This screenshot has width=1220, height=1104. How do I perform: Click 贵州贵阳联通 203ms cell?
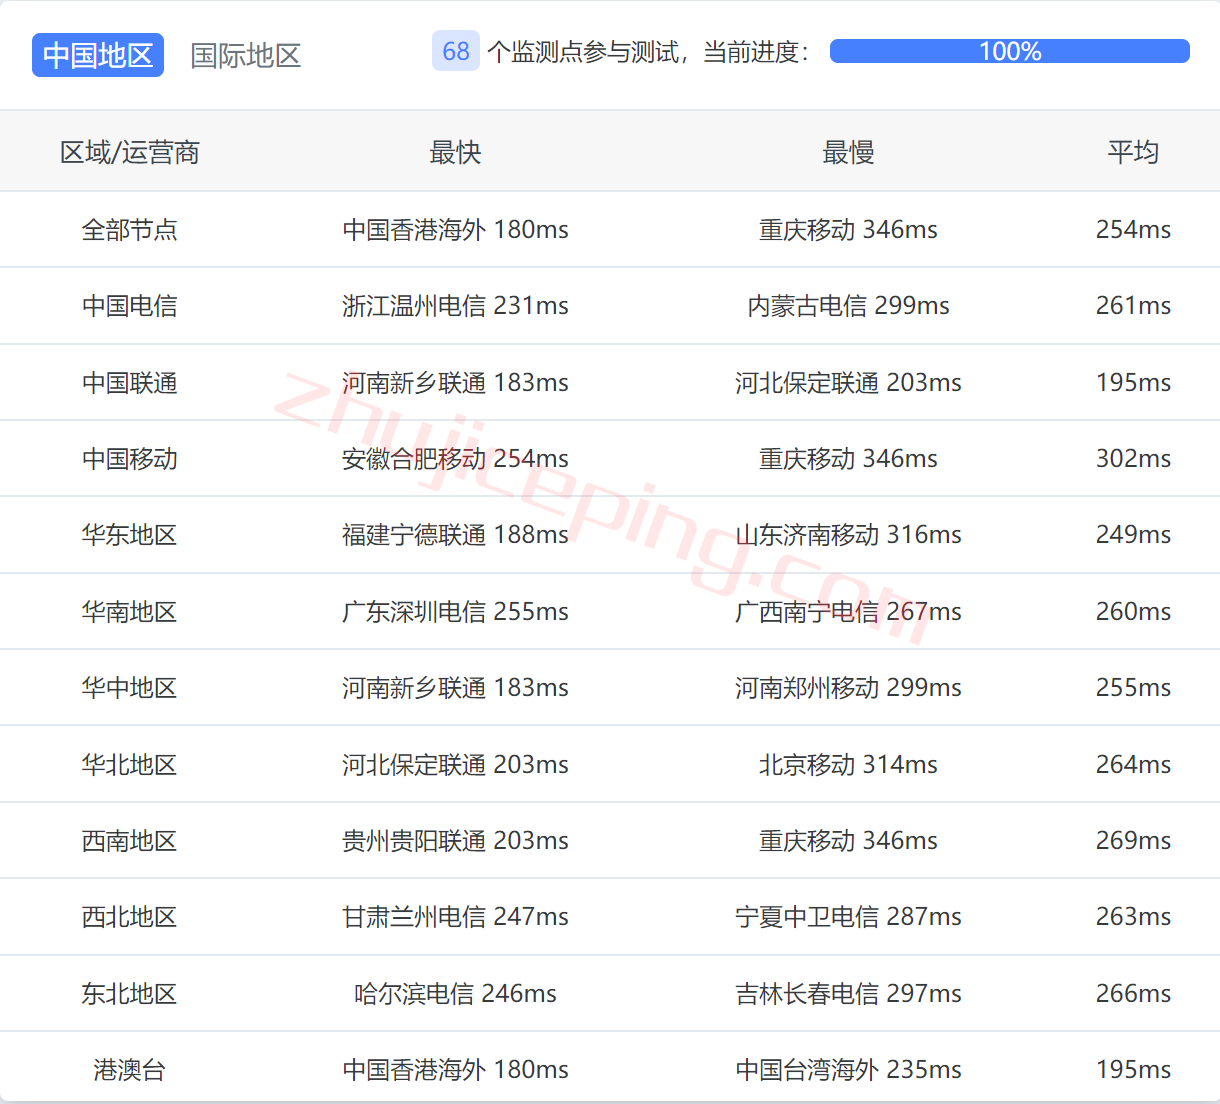pos(455,841)
